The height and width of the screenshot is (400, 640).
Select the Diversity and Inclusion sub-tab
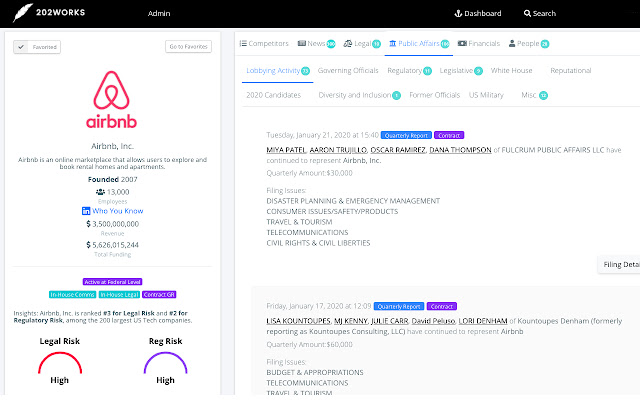pyautogui.click(x=359, y=95)
